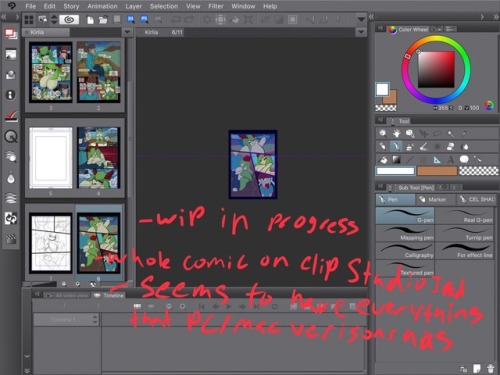Click the four-square grid icon in command bar
The image size is (500, 375).
click(x=29, y=20)
